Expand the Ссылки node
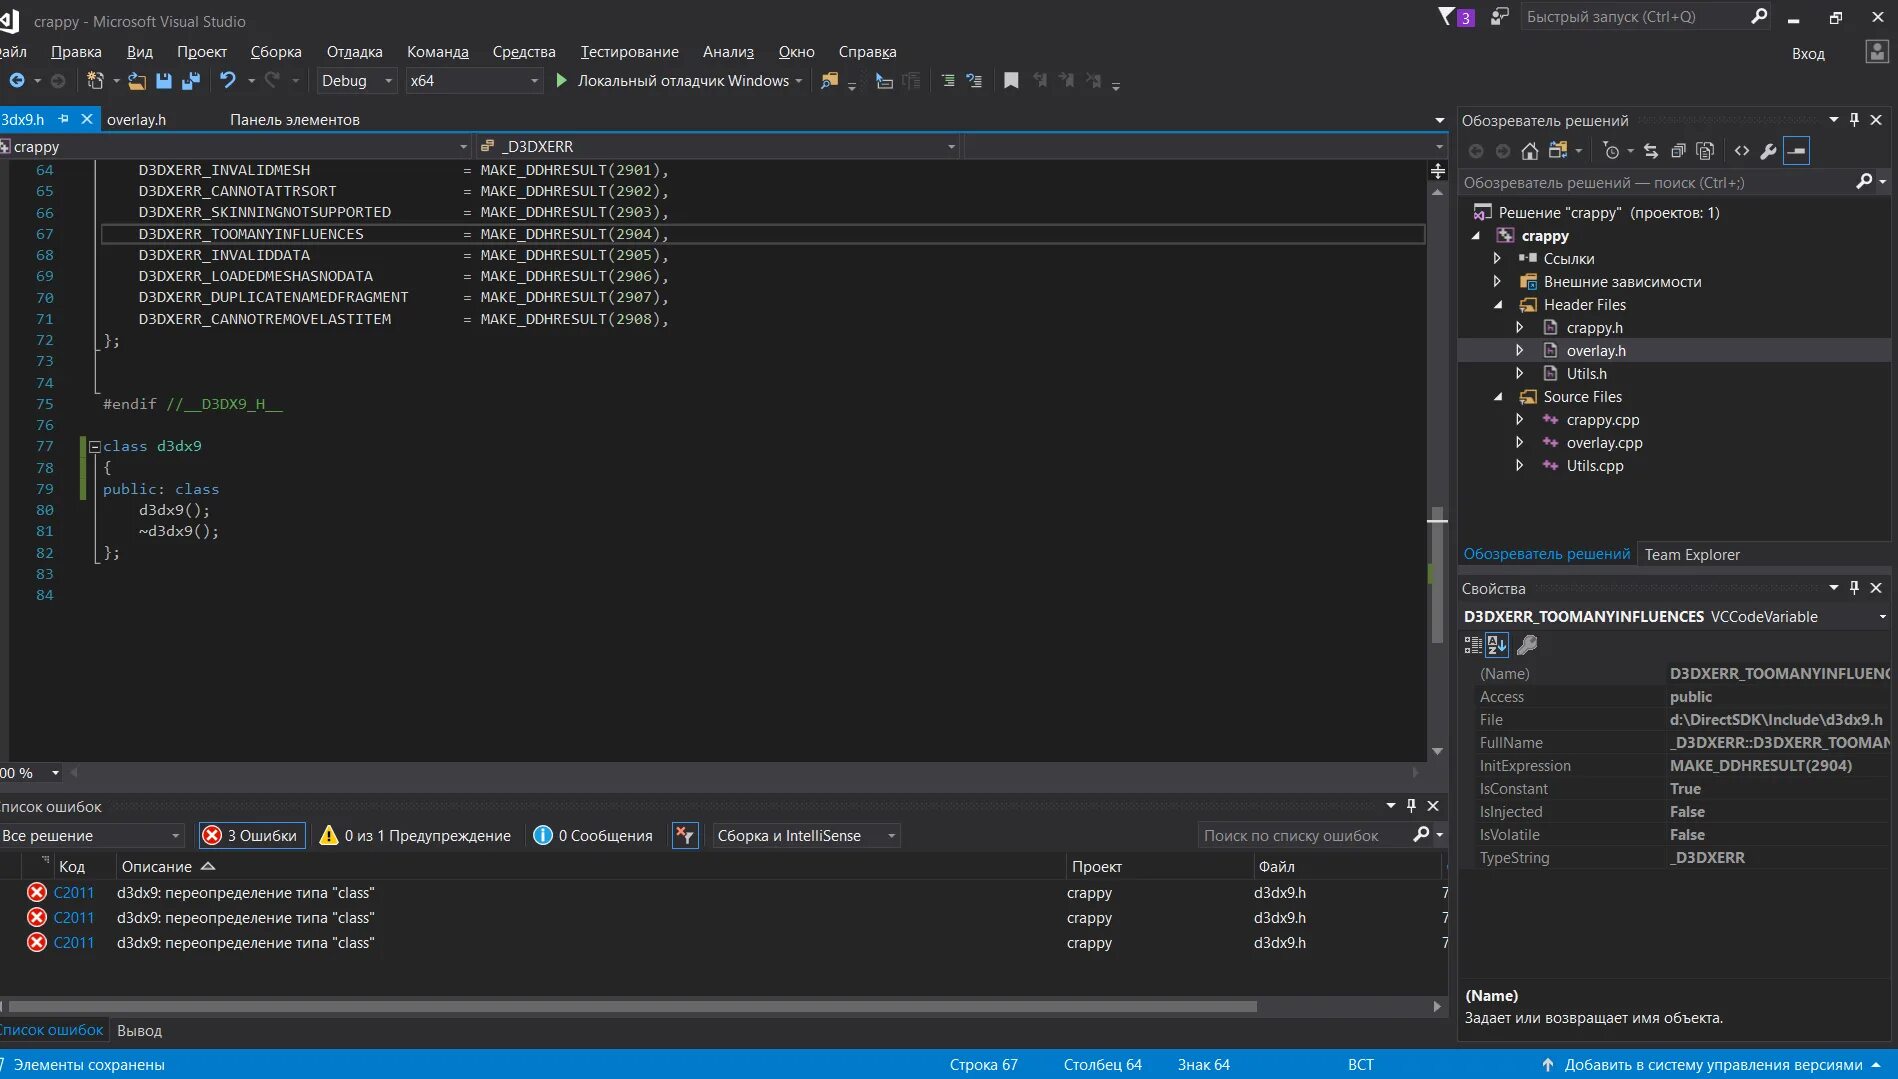 pos(1497,258)
